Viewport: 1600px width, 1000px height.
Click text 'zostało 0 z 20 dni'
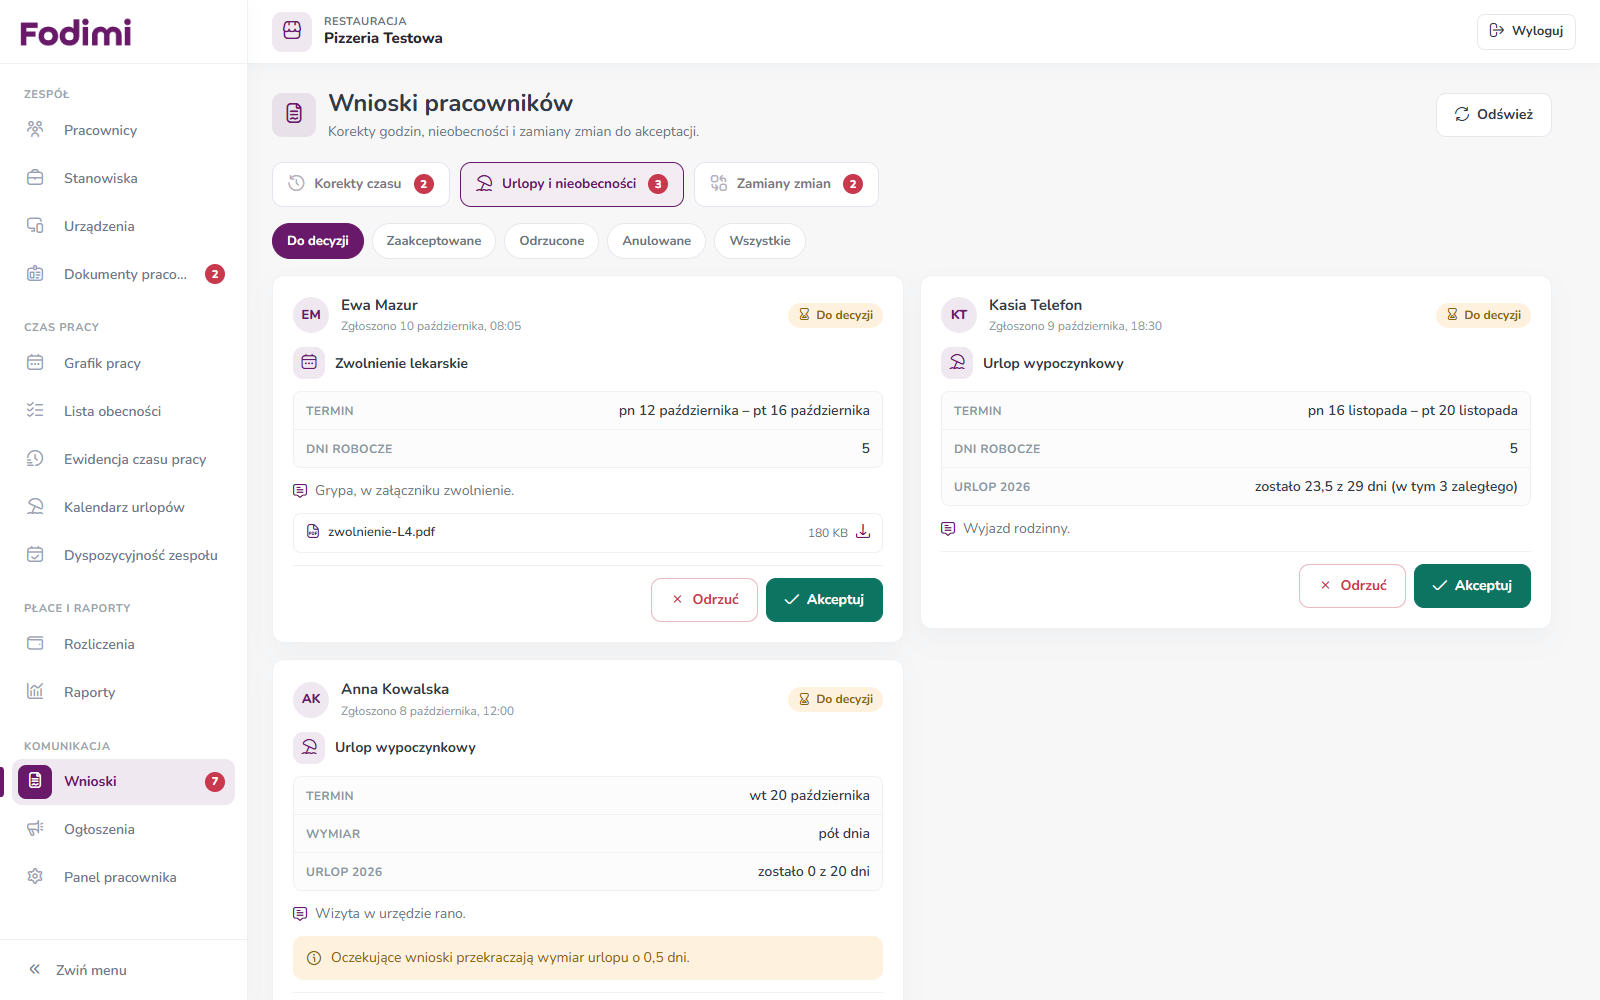814,872
